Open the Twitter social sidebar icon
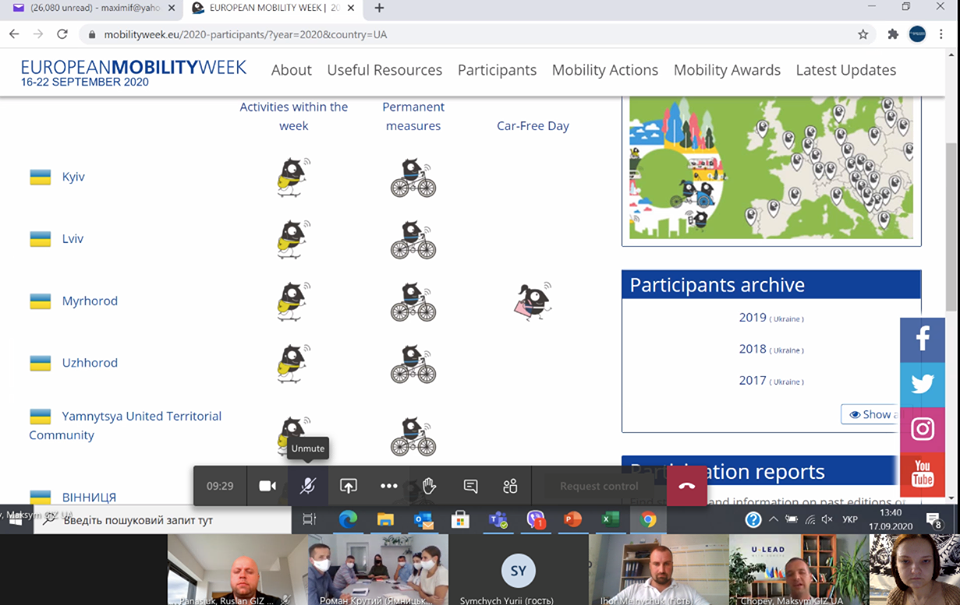960x605 pixels. [922, 384]
